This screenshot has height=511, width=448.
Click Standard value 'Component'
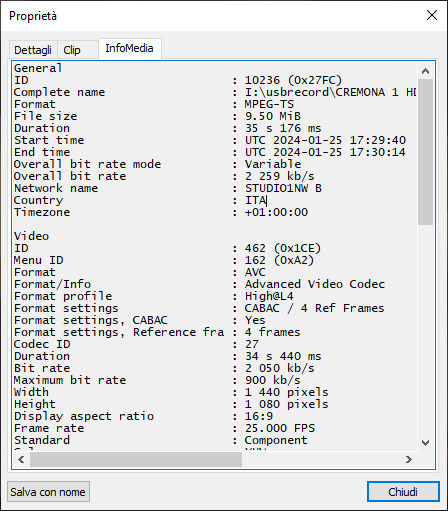click(276, 440)
